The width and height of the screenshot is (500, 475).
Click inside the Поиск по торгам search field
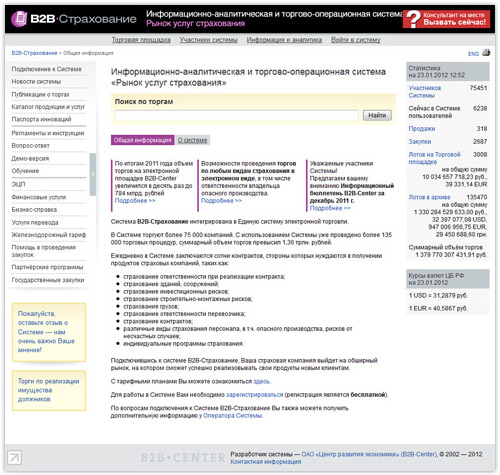237,115
